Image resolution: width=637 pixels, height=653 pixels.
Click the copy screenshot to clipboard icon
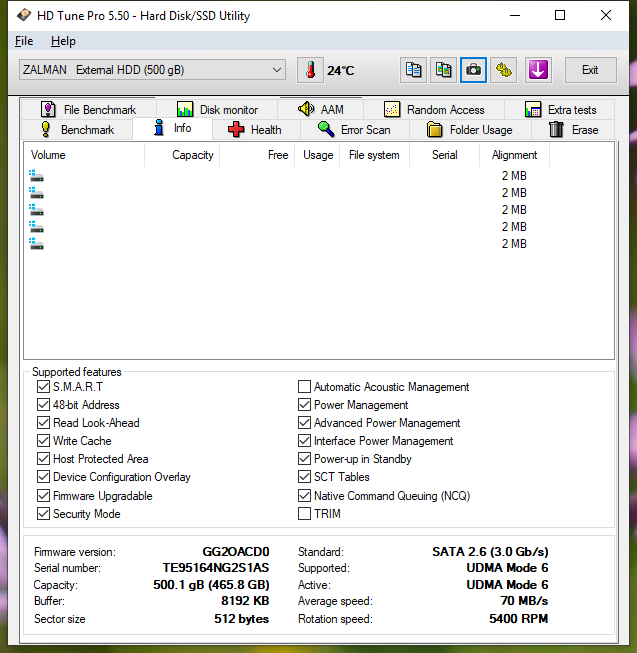pos(443,70)
